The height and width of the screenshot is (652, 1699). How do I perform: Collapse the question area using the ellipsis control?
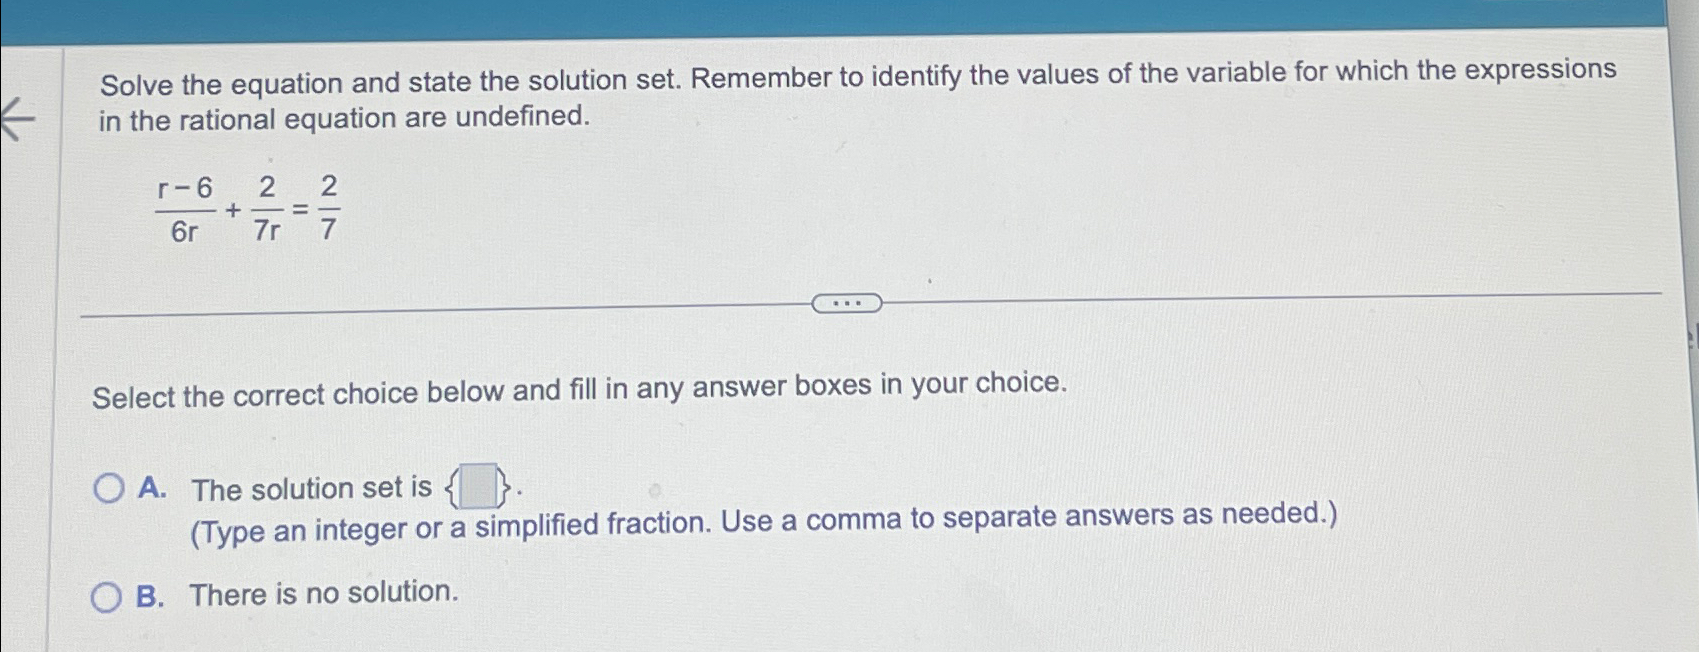847,303
